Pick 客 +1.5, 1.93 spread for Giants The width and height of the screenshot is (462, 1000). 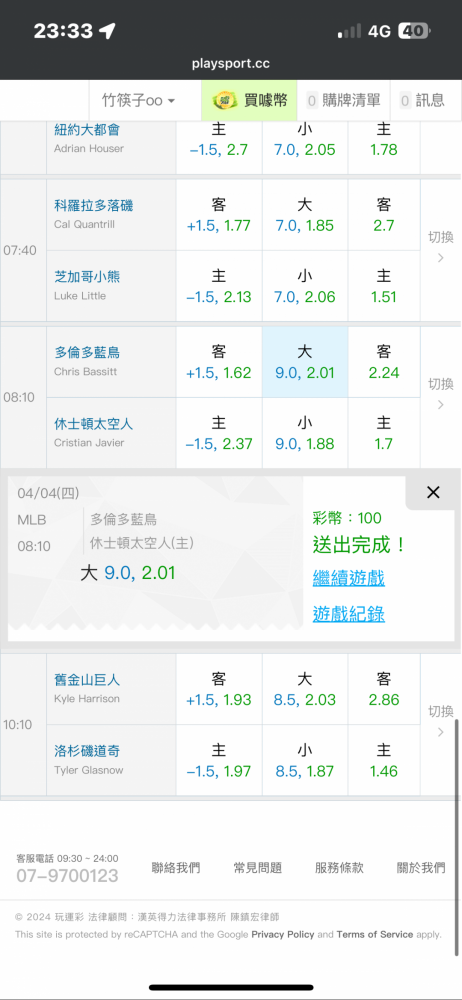[x=219, y=689]
